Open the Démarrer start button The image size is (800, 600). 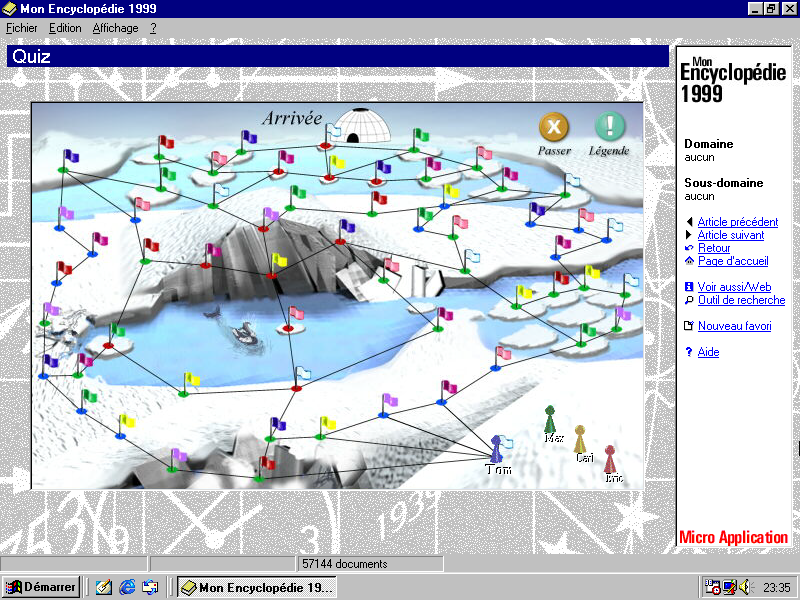pos(41,587)
